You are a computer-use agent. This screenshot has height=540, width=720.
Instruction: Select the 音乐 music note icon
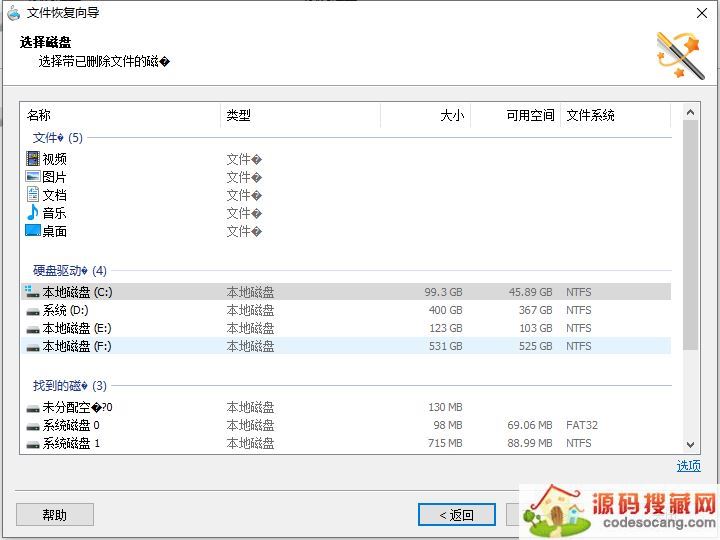33,213
